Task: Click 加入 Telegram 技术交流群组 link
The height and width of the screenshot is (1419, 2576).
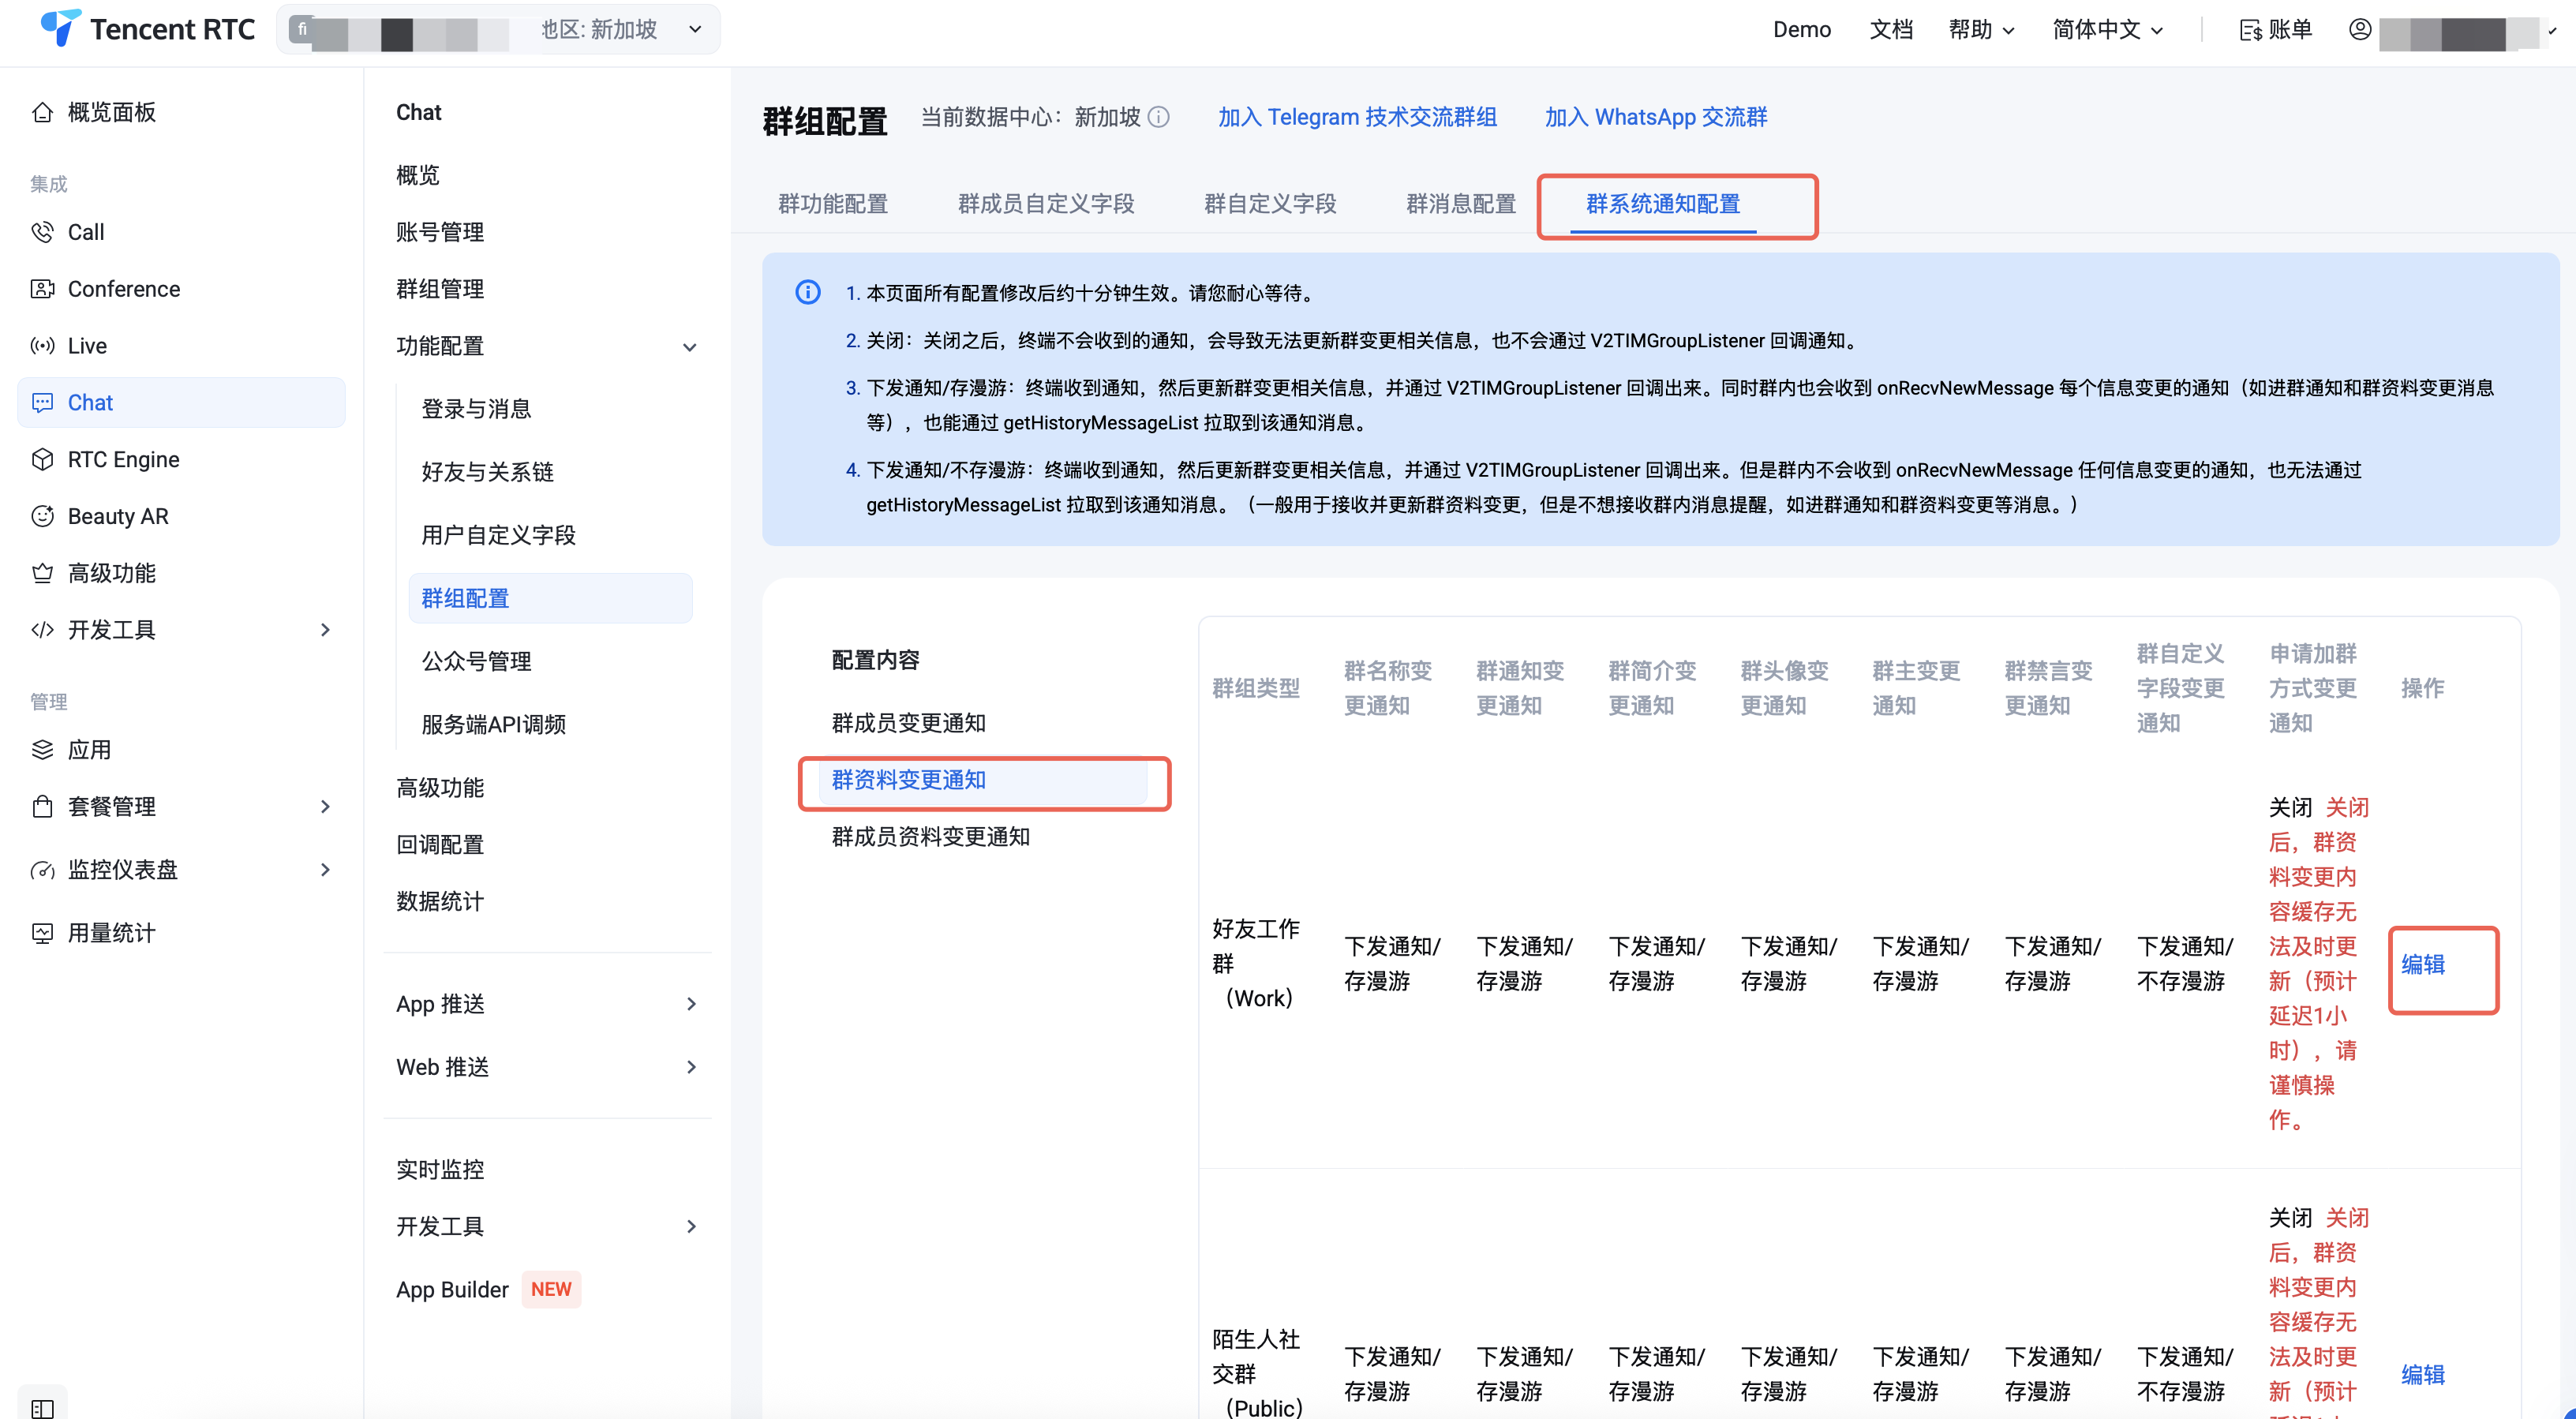Action: tap(1357, 117)
